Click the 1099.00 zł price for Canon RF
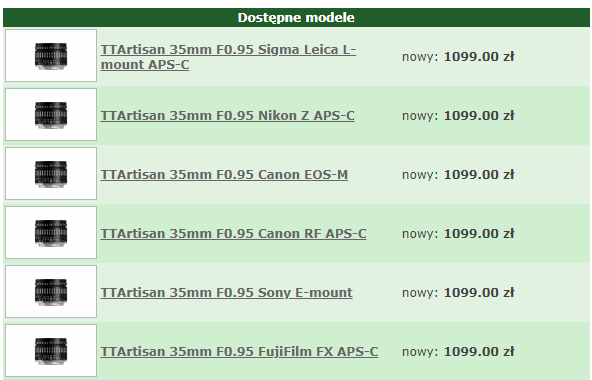The image size is (592, 380). (479, 233)
